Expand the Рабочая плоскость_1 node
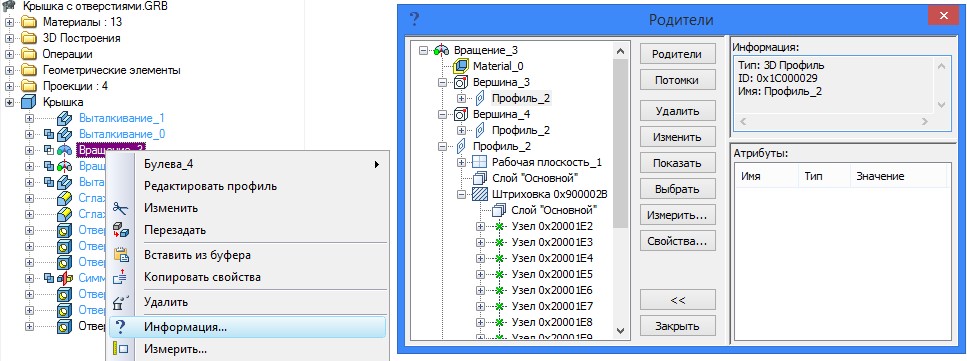 pos(461,162)
